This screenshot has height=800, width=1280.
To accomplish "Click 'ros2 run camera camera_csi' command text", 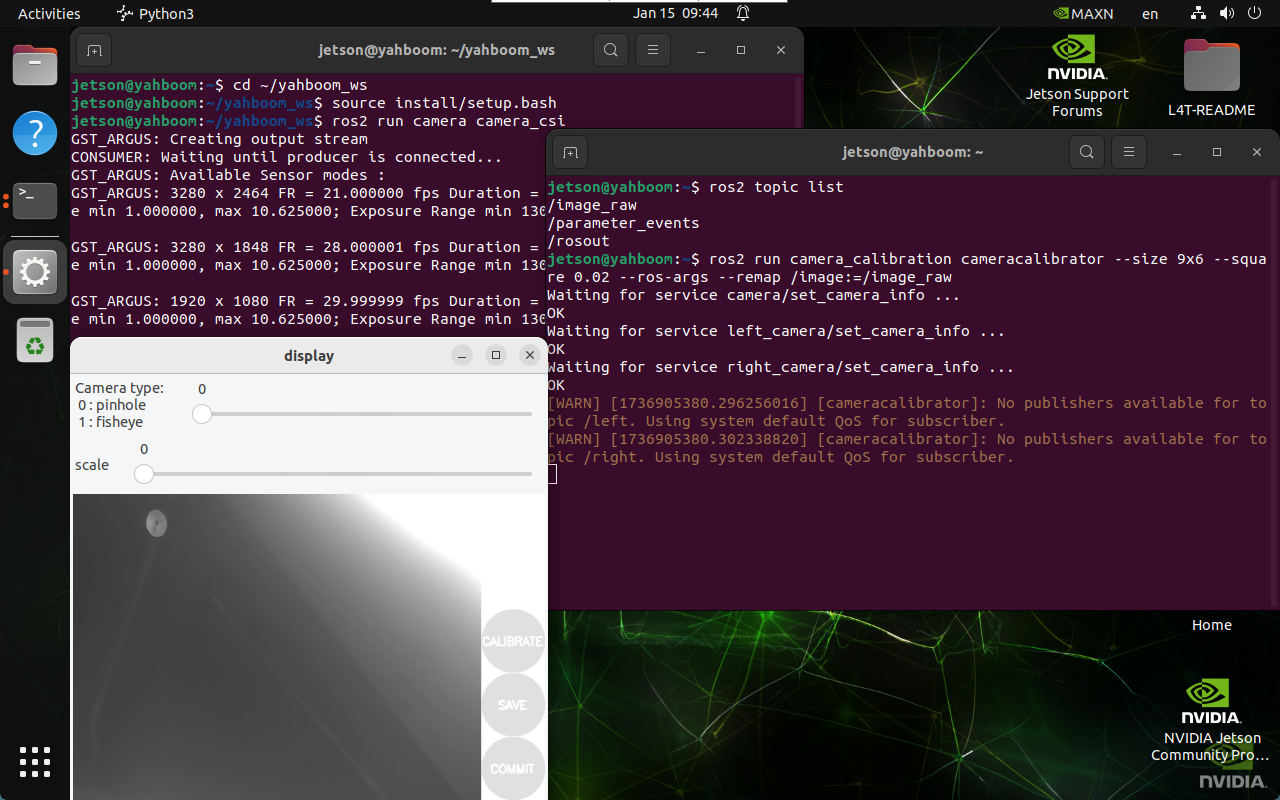I will (x=449, y=121).
